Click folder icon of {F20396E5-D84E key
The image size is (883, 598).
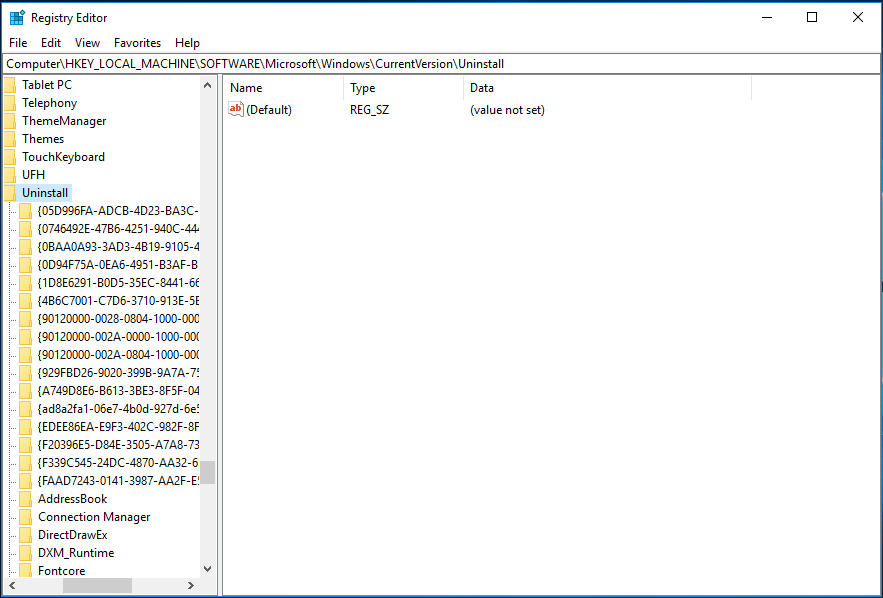[25, 445]
